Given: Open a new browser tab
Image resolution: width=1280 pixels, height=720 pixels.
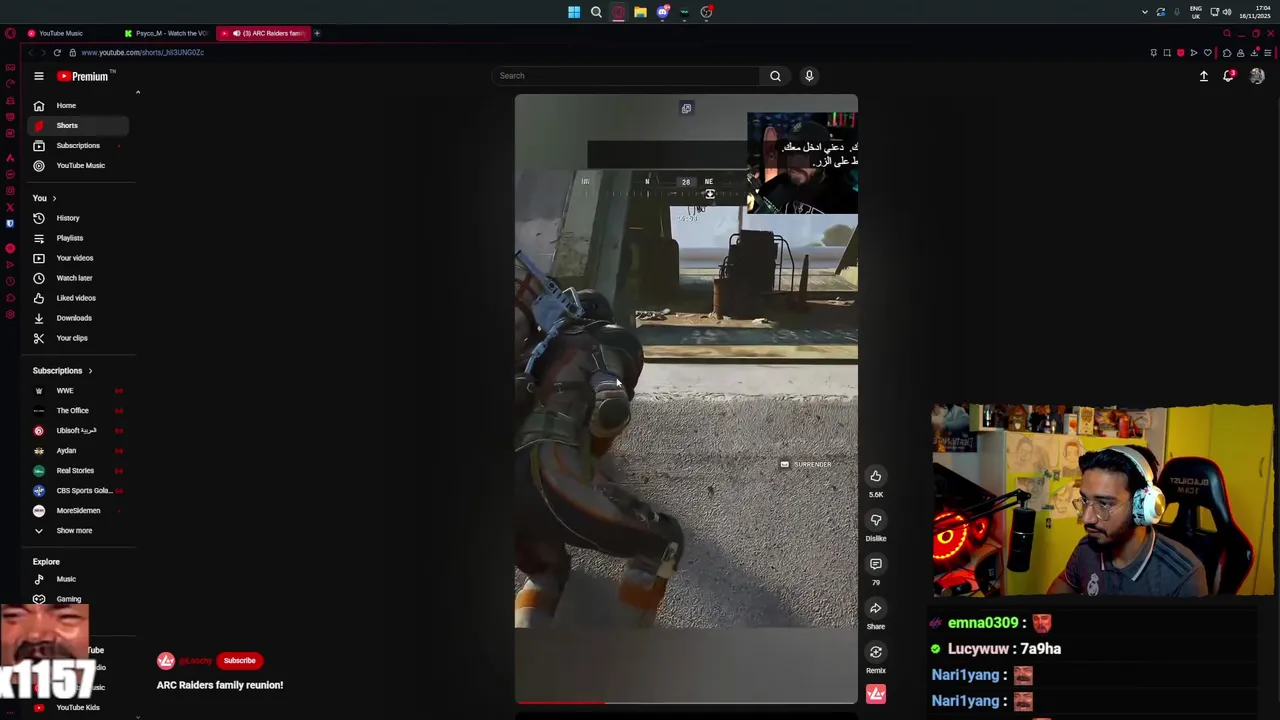Looking at the screenshot, I should 317,33.
